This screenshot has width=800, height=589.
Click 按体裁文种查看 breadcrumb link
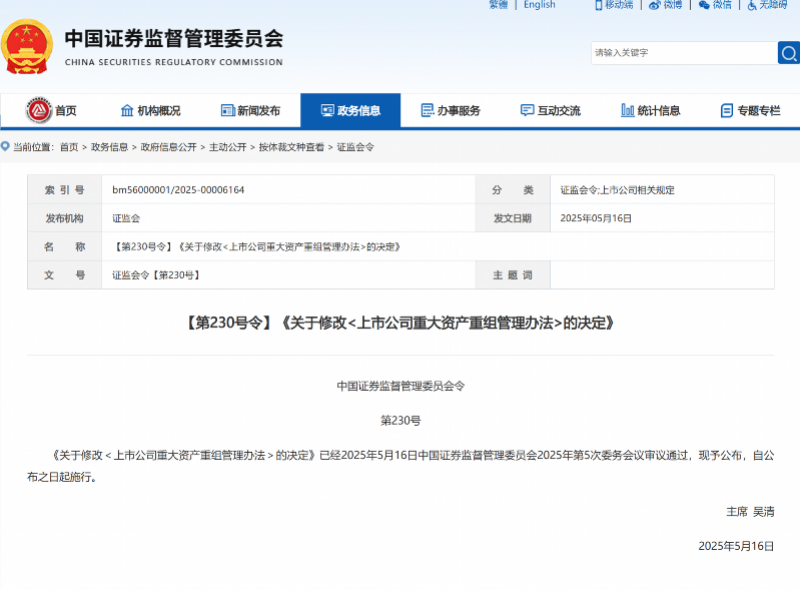291,147
